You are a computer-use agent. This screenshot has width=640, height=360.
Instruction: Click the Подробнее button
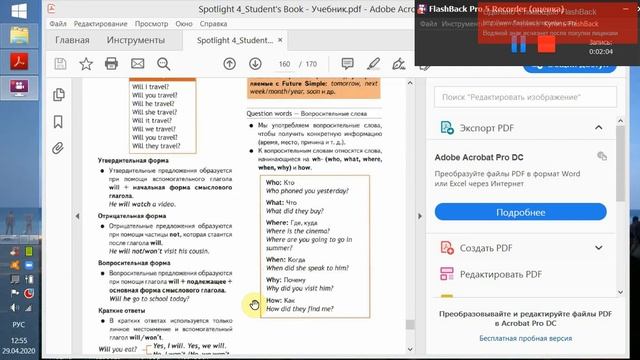point(520,212)
